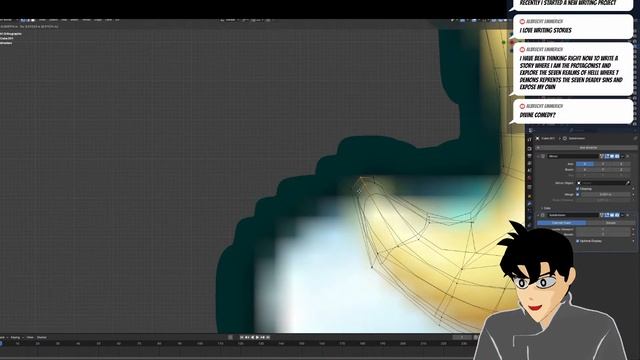Screen dimensions: 640x360
Task: Open the Scene properties tab icon
Action: click(529, 170)
